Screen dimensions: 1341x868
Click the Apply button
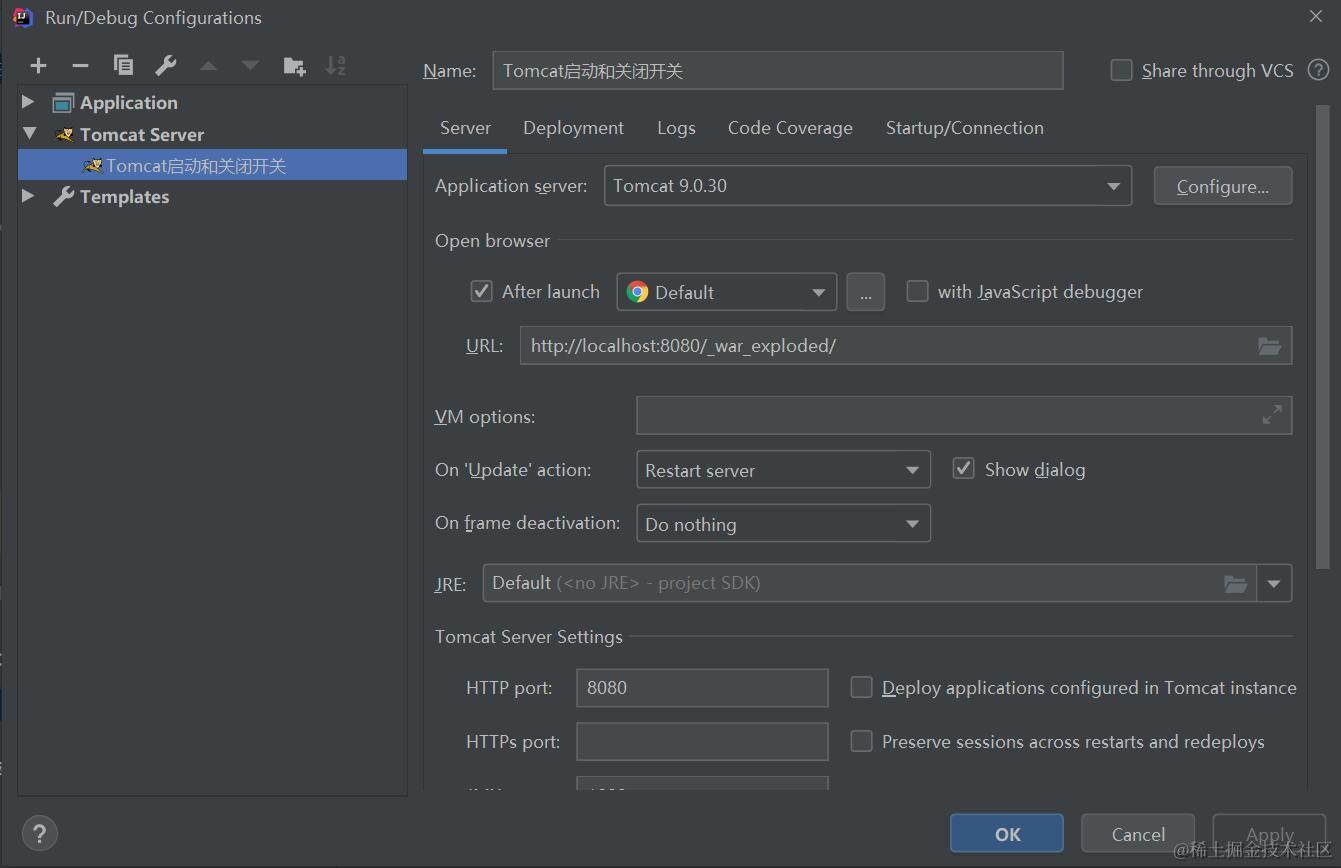pyautogui.click(x=1269, y=834)
